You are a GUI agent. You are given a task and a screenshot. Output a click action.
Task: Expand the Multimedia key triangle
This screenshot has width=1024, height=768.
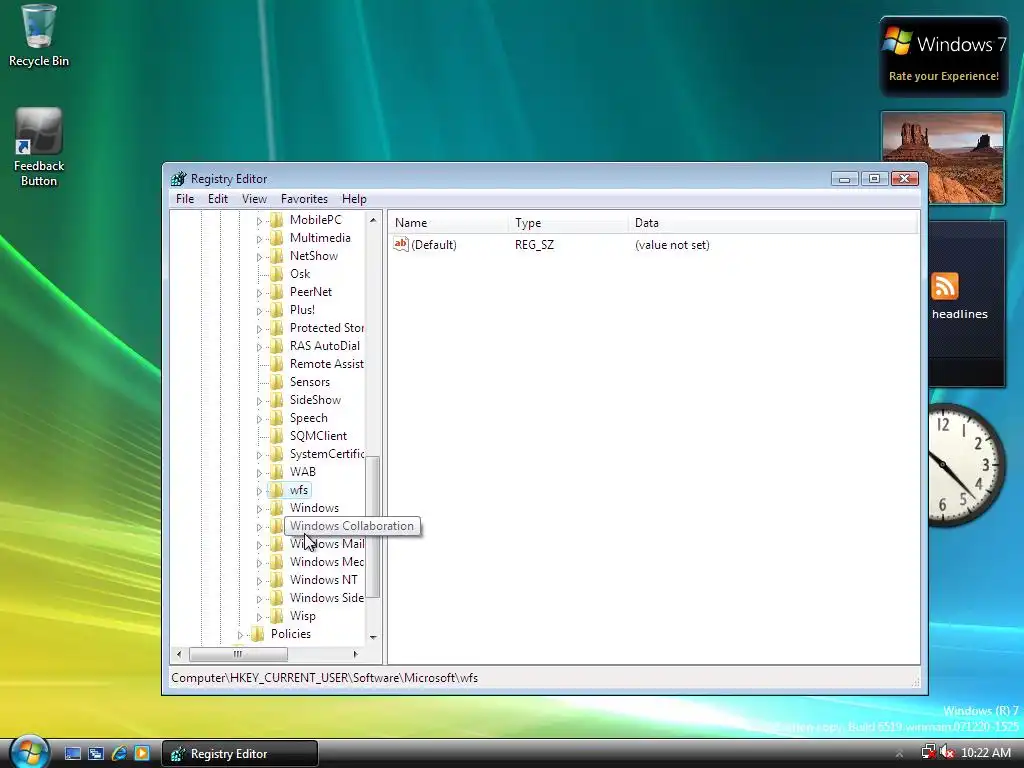[x=259, y=239]
